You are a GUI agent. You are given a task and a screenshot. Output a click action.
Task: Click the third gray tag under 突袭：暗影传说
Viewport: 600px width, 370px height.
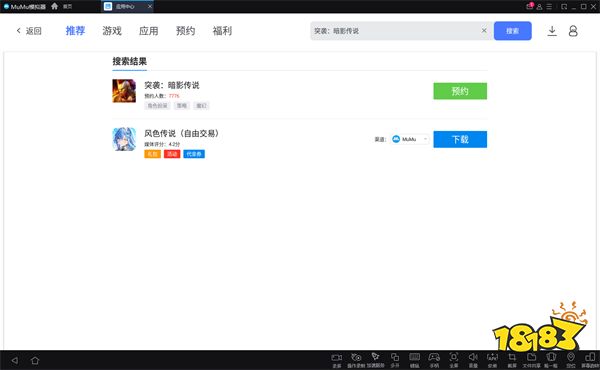pyautogui.click(x=201, y=106)
